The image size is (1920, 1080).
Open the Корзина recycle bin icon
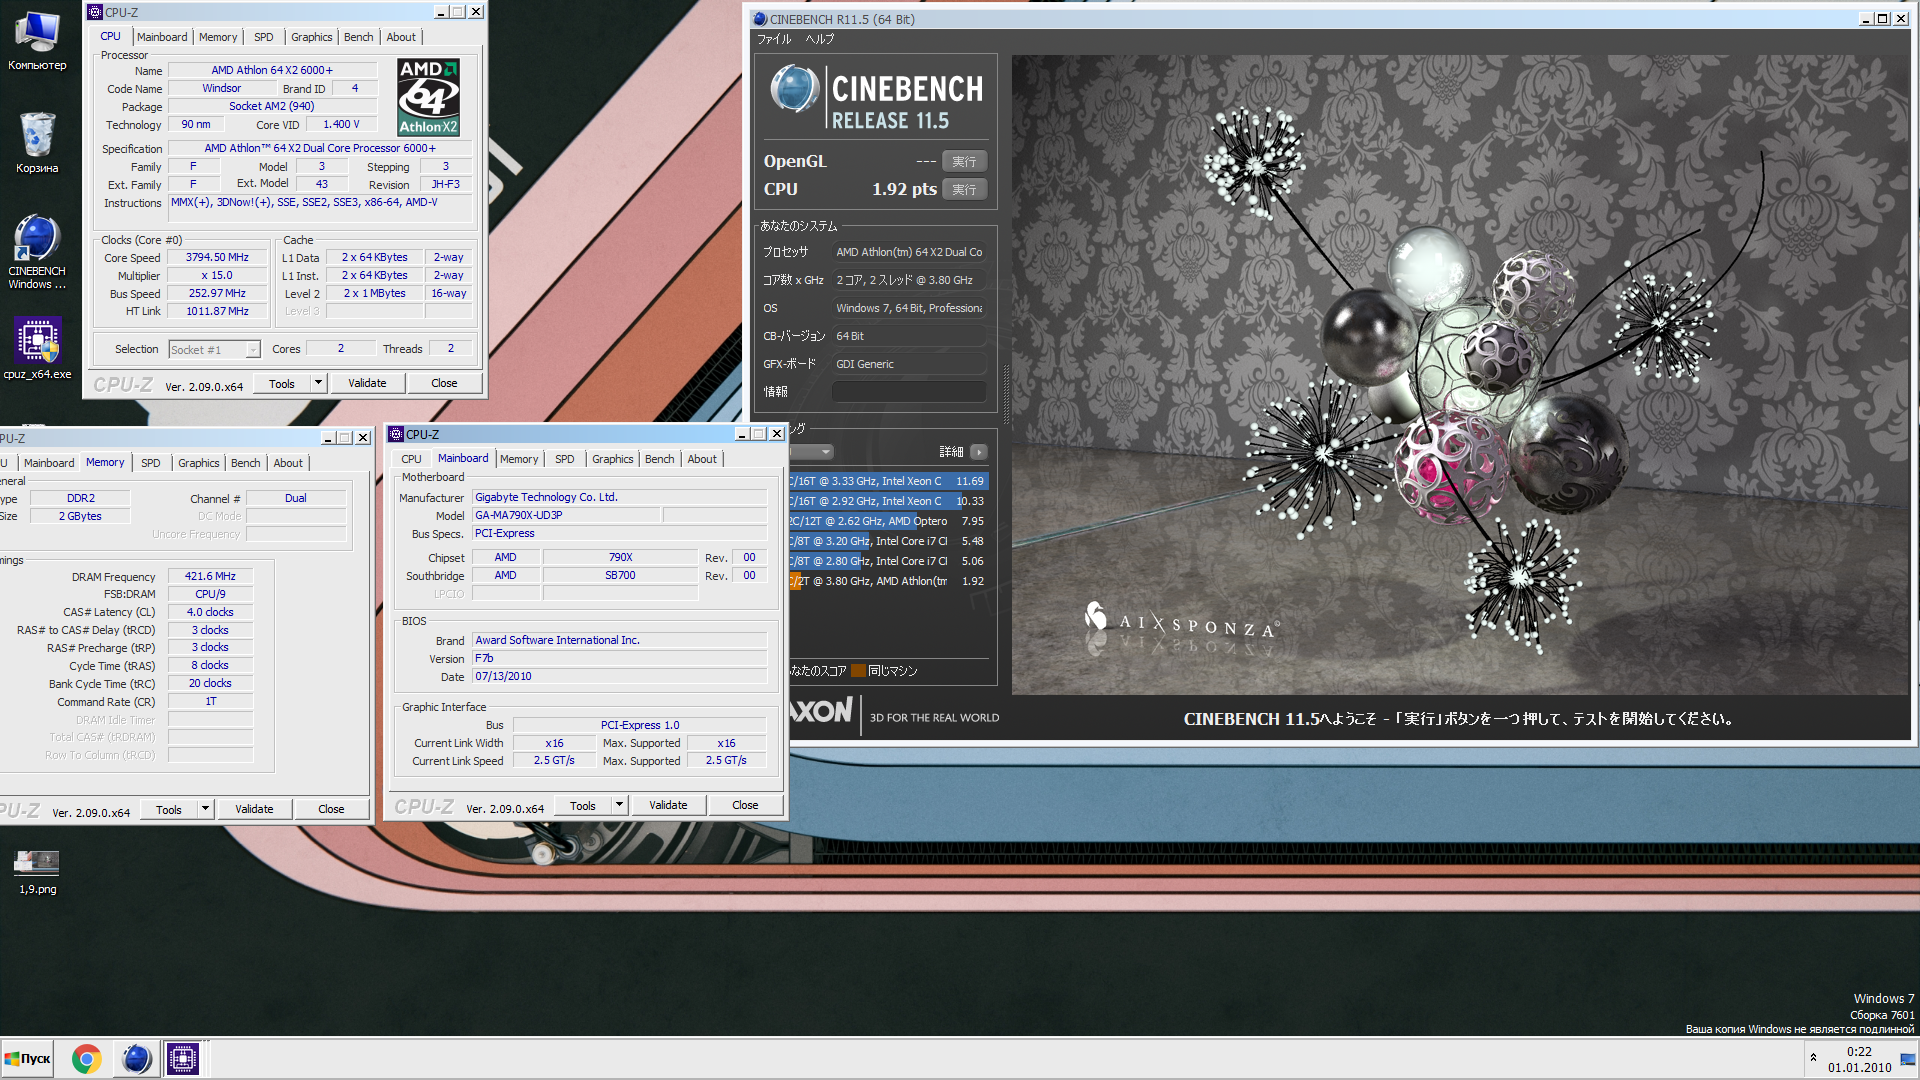(37, 142)
